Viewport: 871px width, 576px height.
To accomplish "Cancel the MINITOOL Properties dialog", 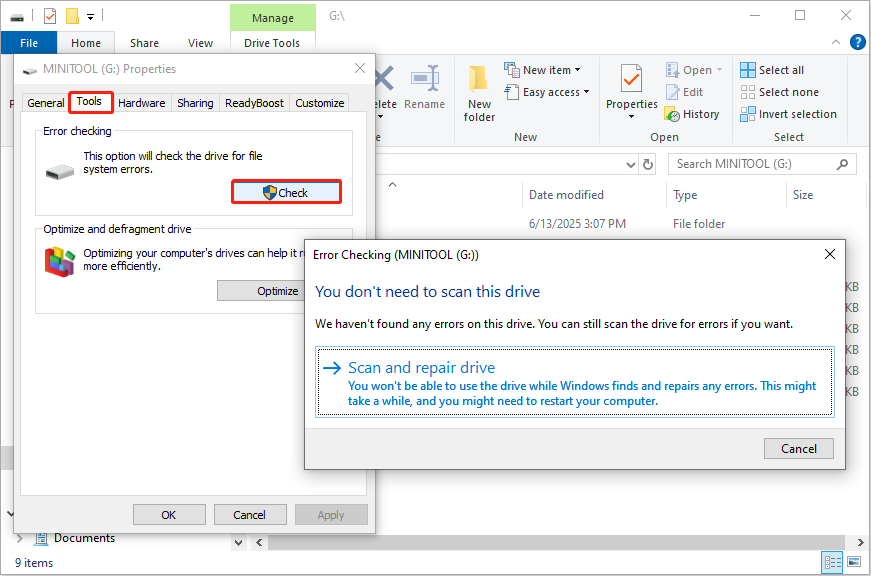I will (x=250, y=514).
